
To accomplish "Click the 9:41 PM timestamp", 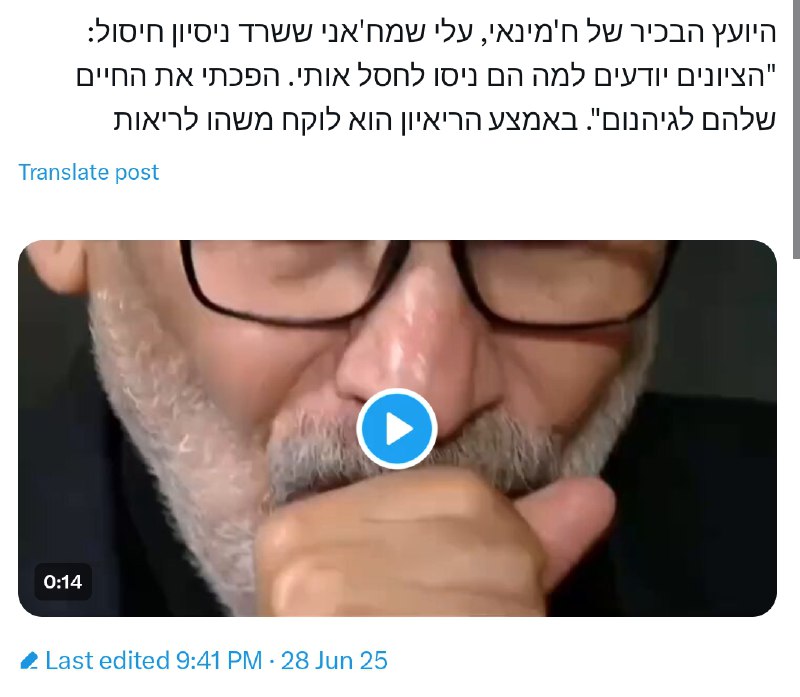I will coord(219,661).
